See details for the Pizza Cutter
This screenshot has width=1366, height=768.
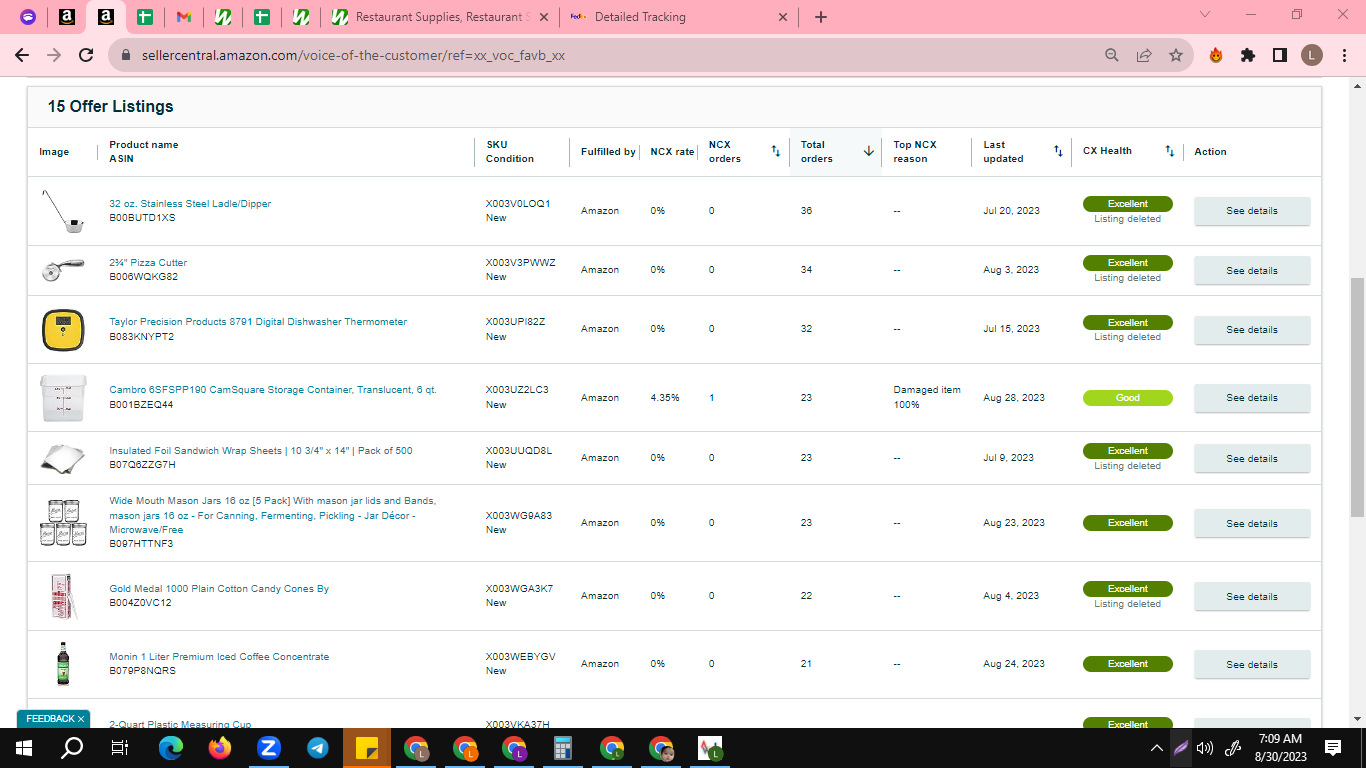point(1252,270)
